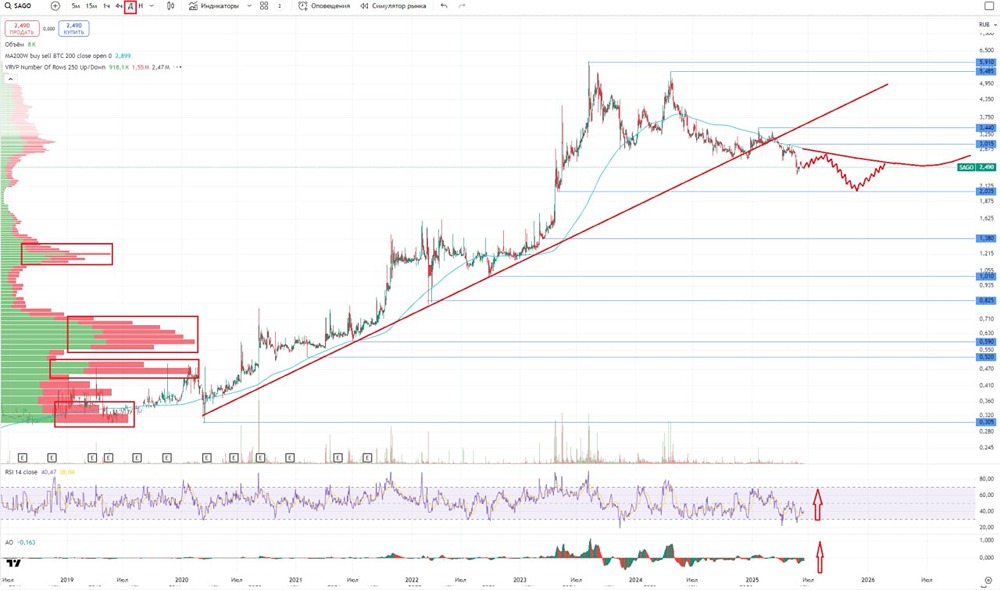Click the green SAGO 2,490 price label
This screenshot has width=1000, height=590.
tap(976, 167)
